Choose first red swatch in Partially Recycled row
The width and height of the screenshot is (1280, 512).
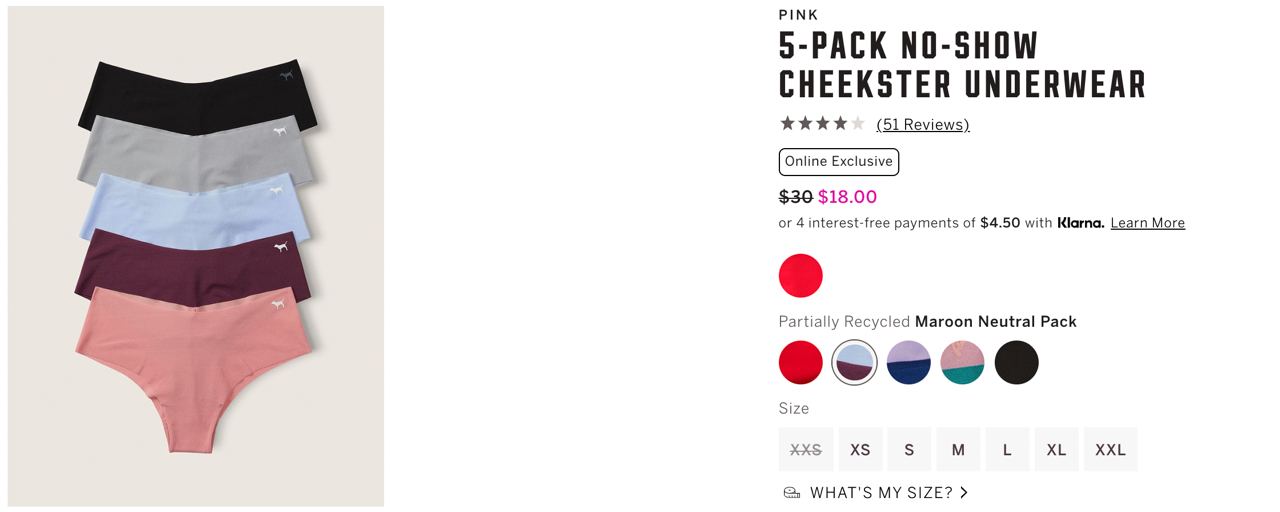pos(800,362)
